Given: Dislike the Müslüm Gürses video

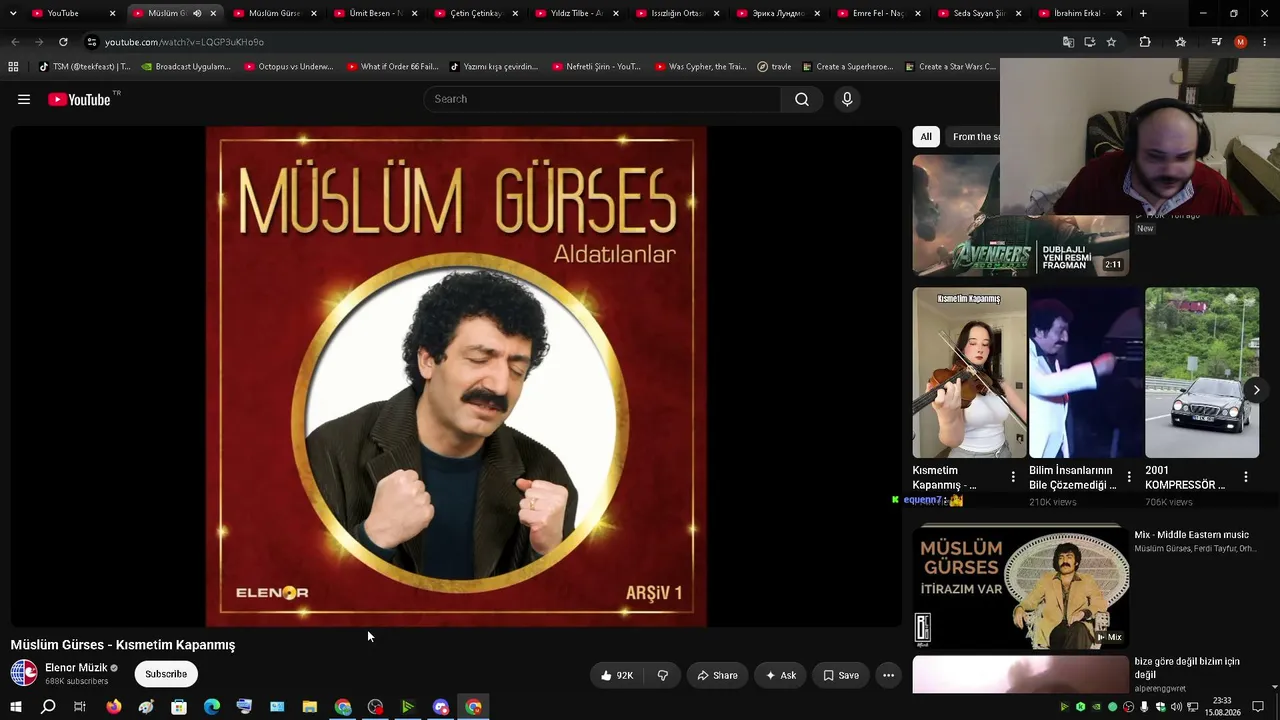Looking at the screenshot, I should [662, 675].
